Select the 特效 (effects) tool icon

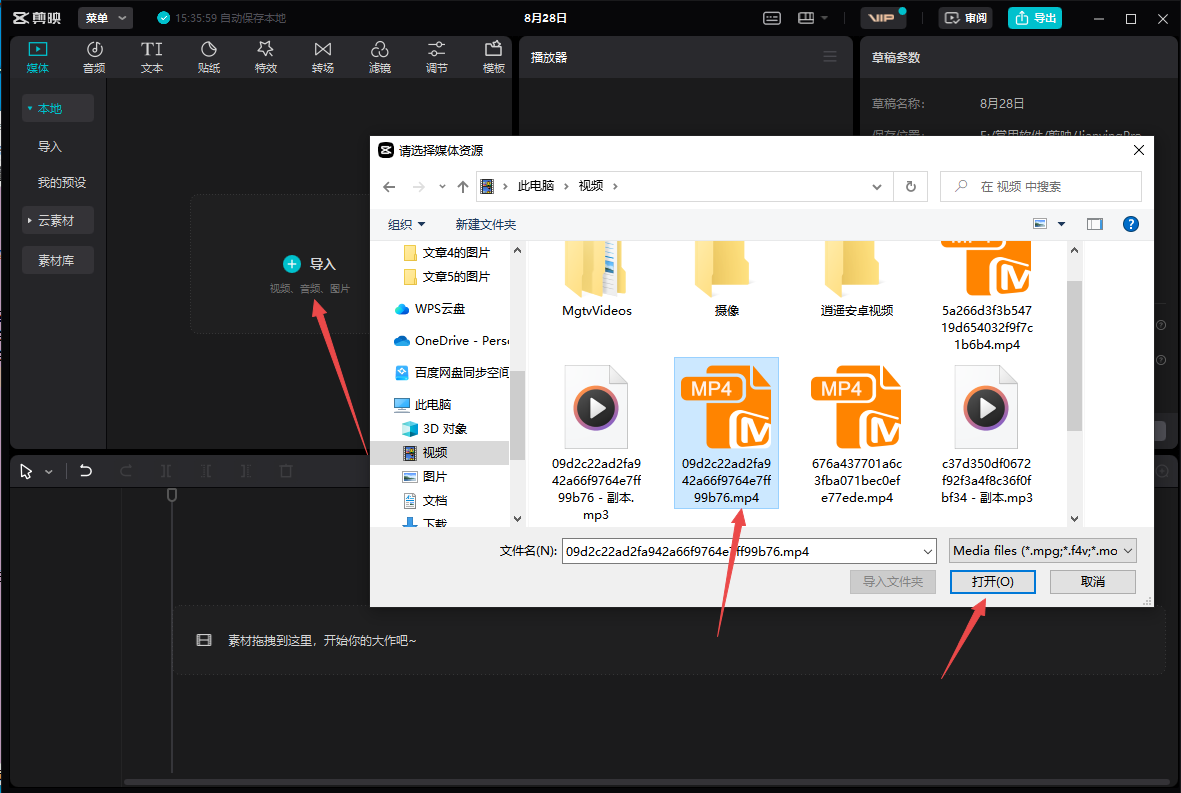point(265,56)
